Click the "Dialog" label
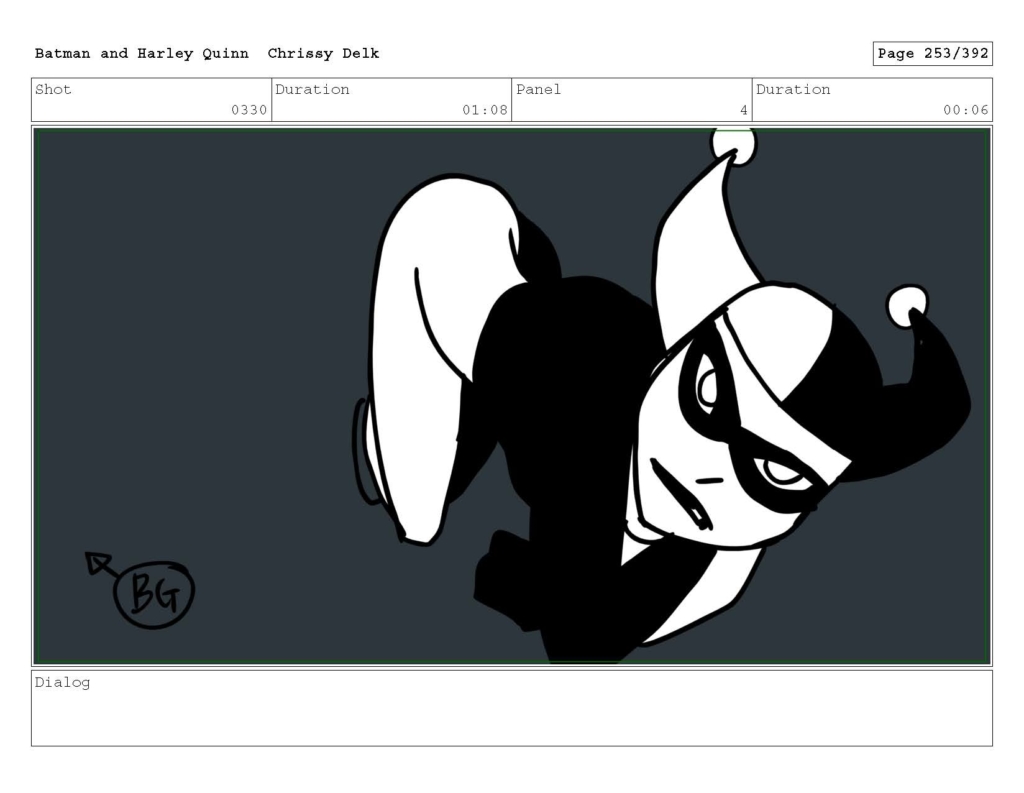 pos(63,683)
